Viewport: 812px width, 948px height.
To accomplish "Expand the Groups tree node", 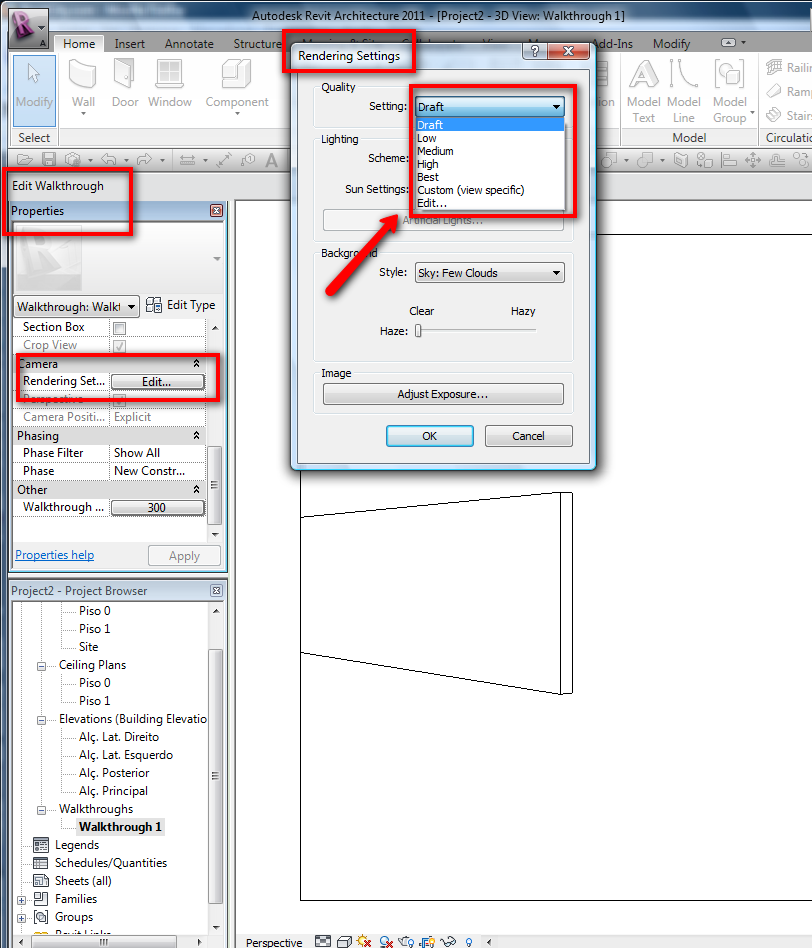I will pyautogui.click(x=22, y=918).
